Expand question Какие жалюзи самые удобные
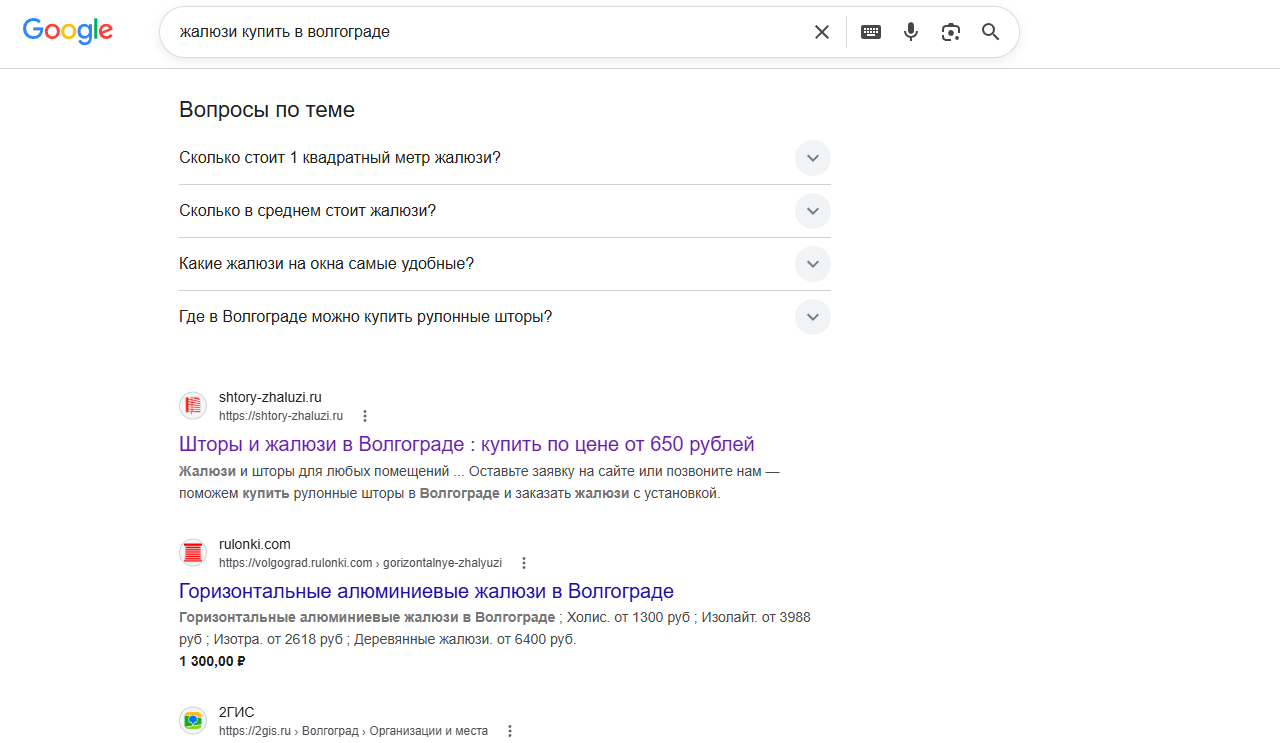Screen dimensions: 1280x743 tap(813, 264)
